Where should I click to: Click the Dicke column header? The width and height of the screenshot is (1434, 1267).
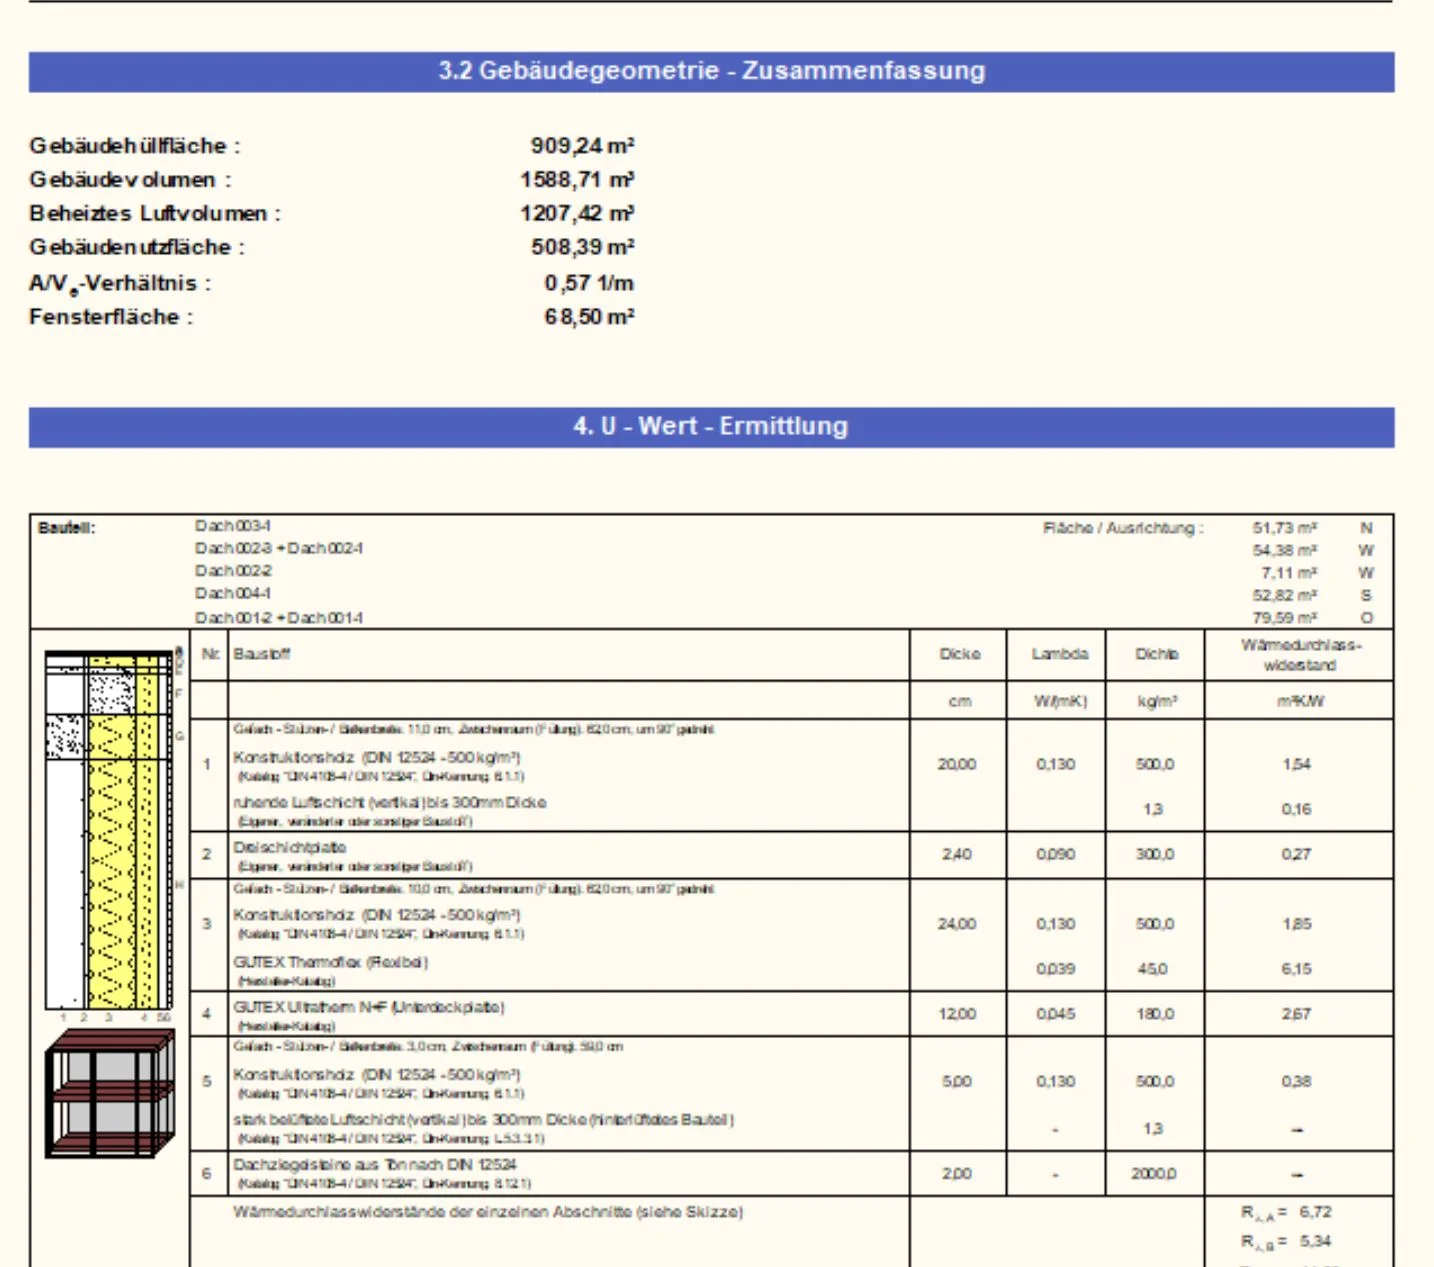click(959, 654)
